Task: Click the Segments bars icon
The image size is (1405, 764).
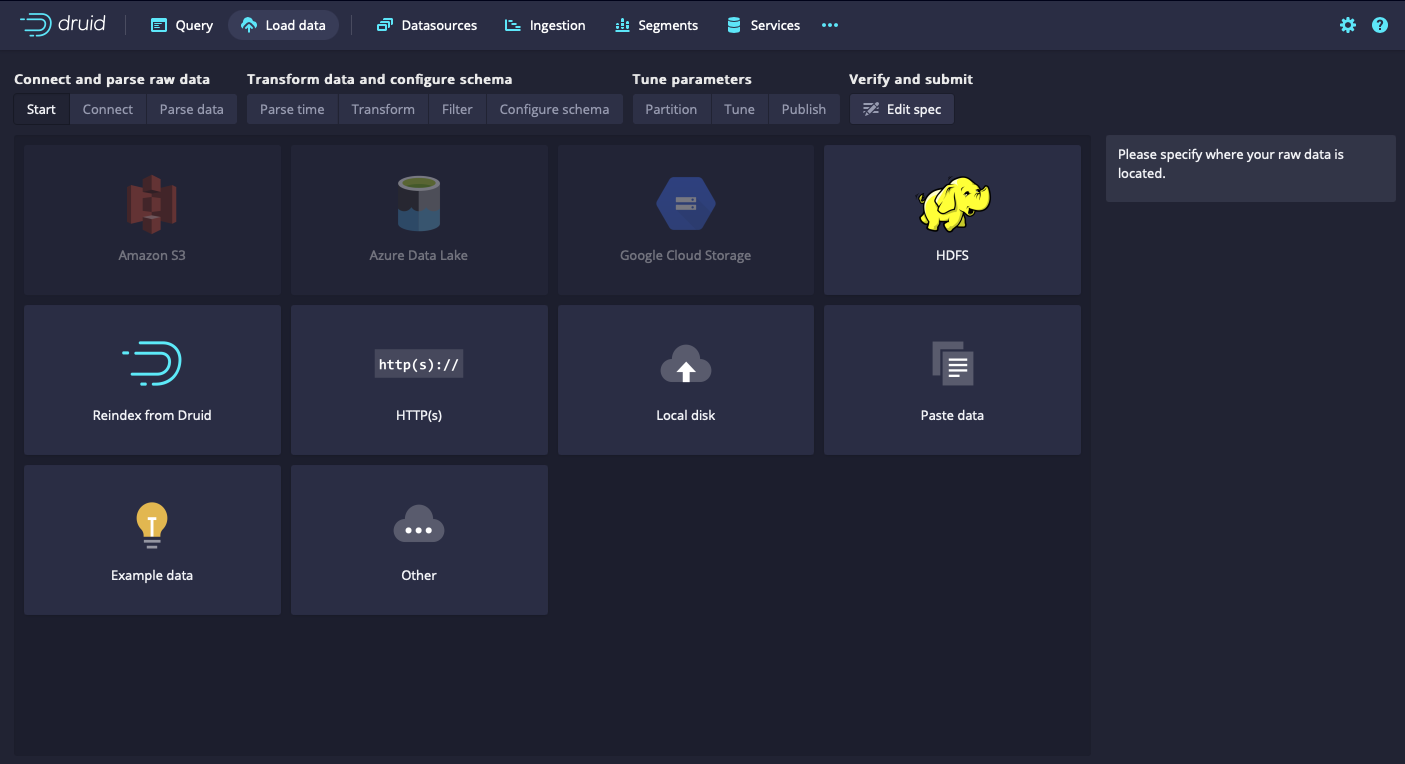Action: click(622, 25)
